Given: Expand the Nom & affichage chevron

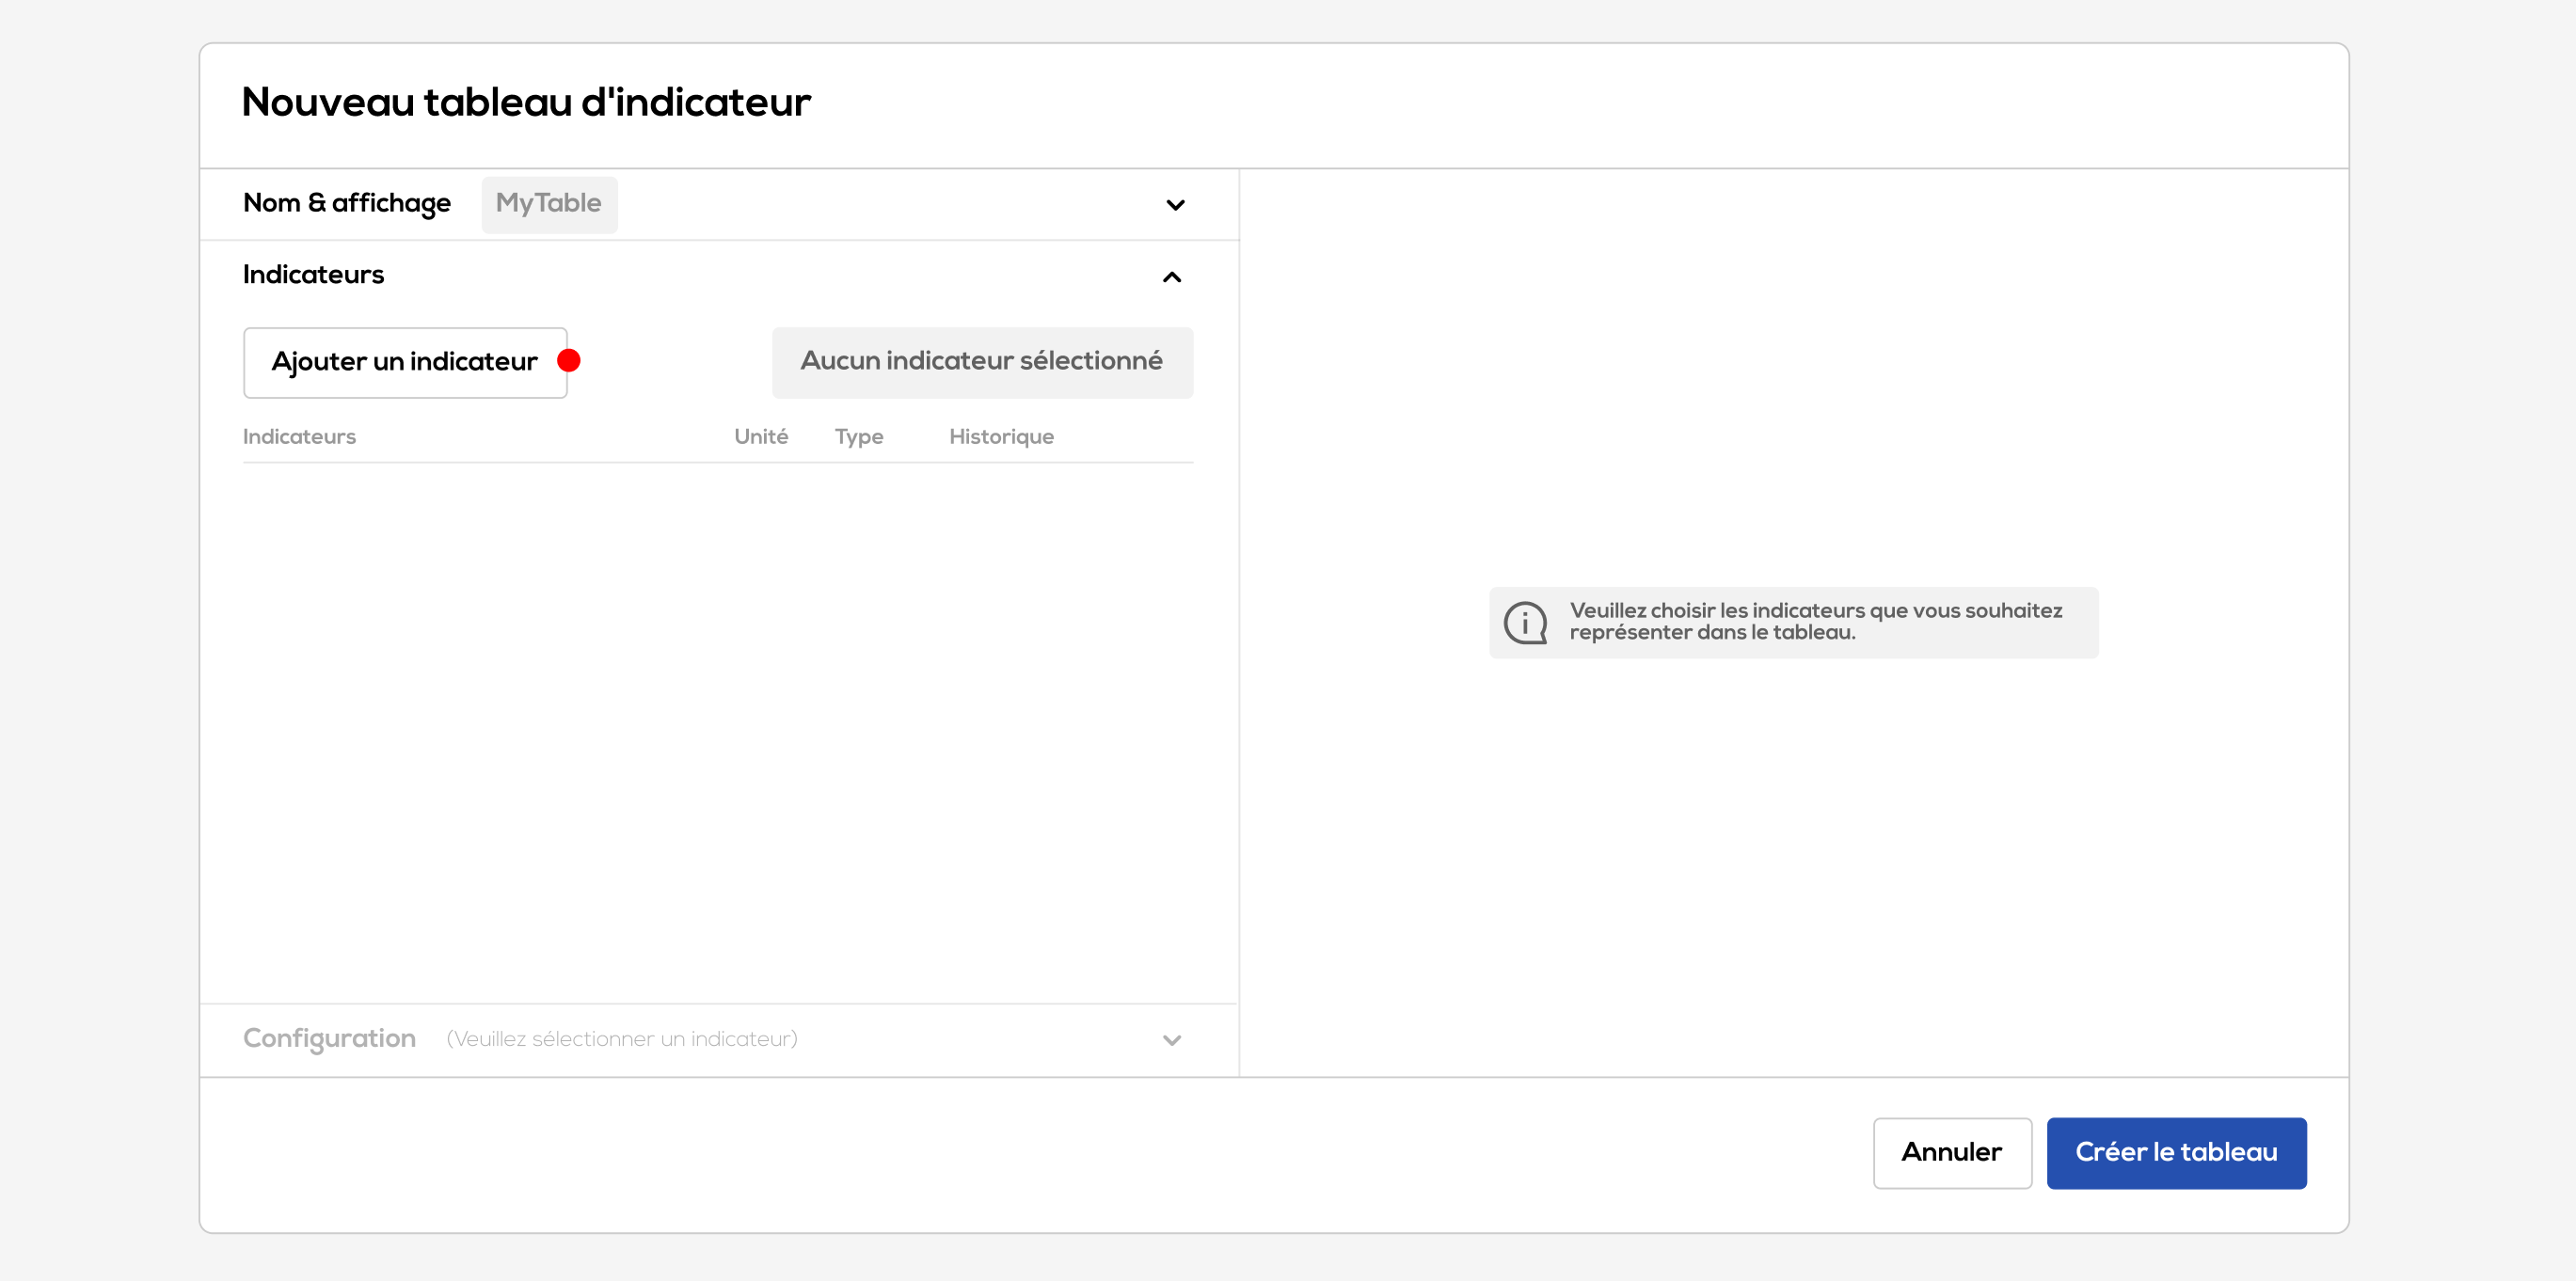Looking at the screenshot, I should pos(1175,205).
